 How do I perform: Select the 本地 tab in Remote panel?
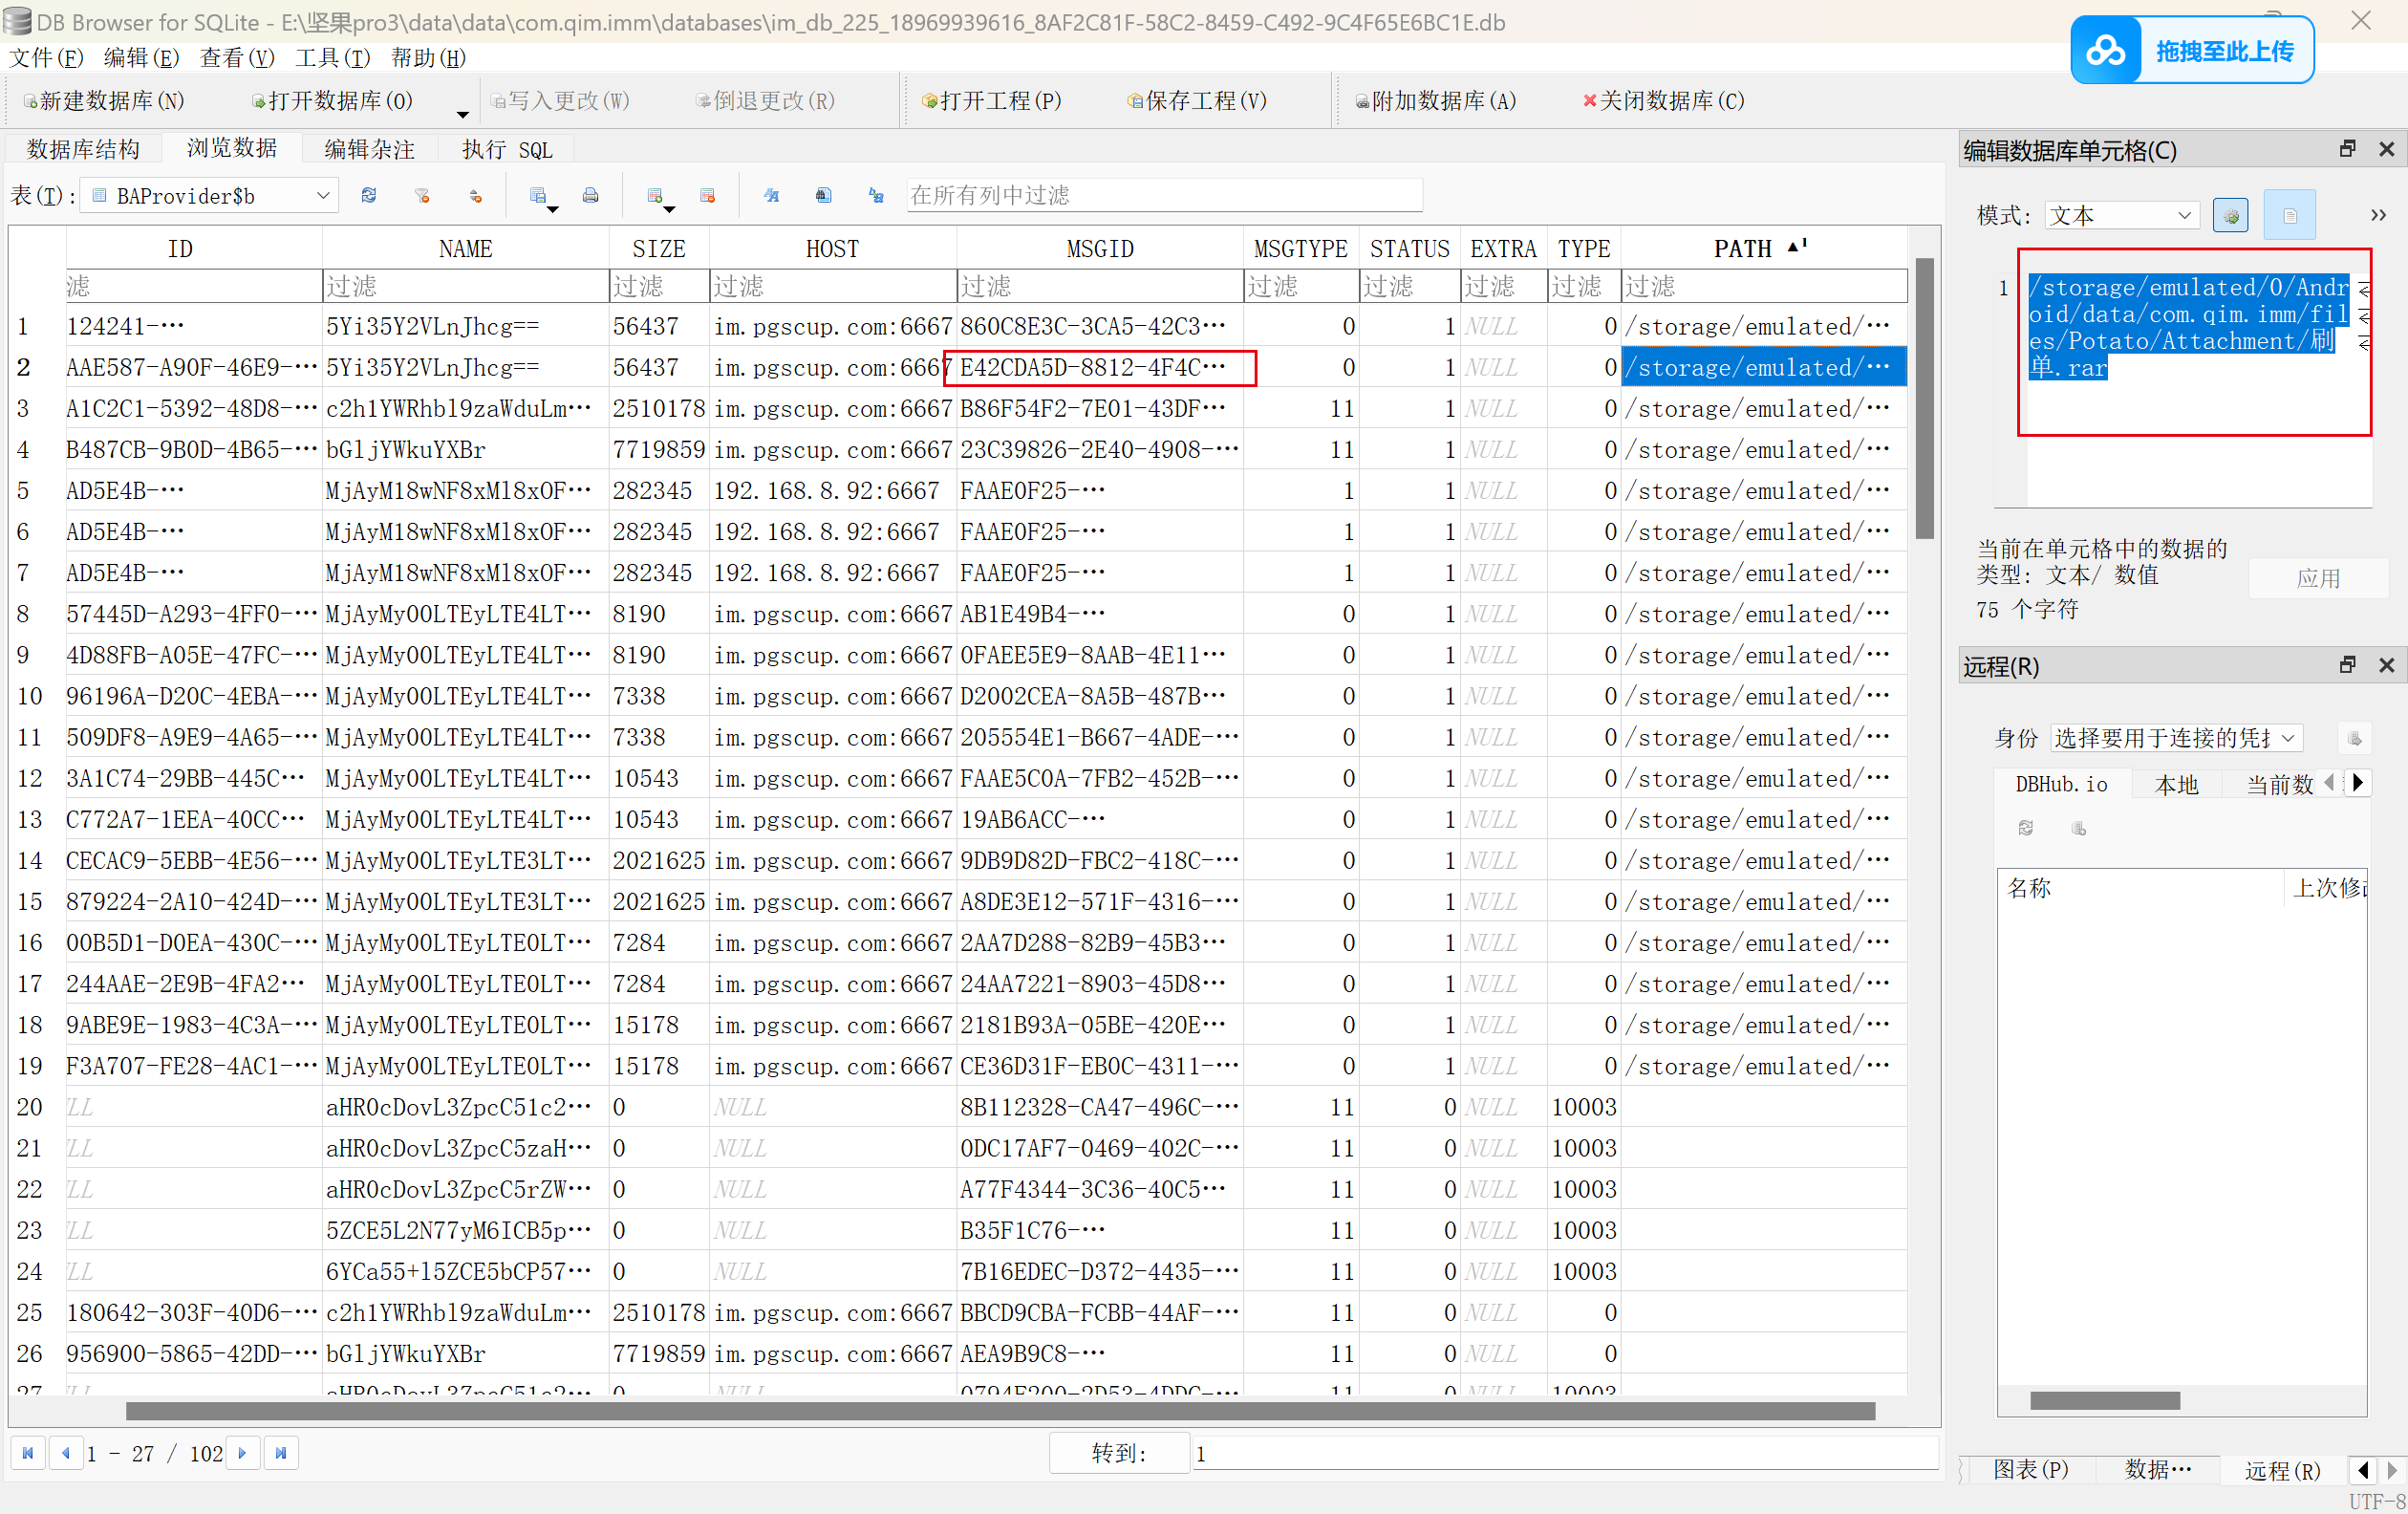pyautogui.click(x=2176, y=784)
